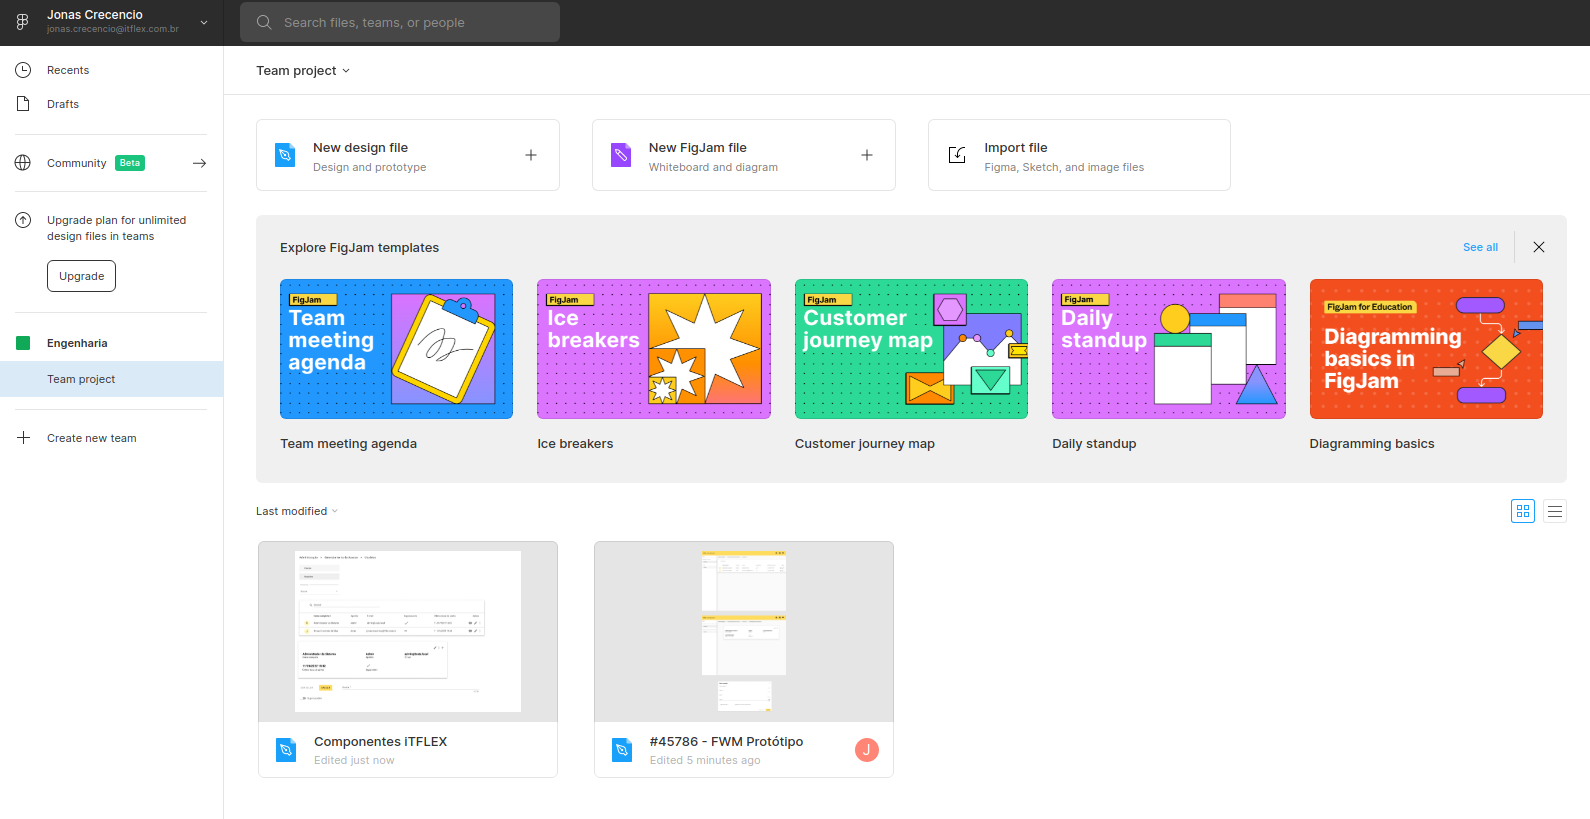Open Diagramming basics template thumbnail
Viewport: 1590px width, 819px height.
(x=1426, y=349)
